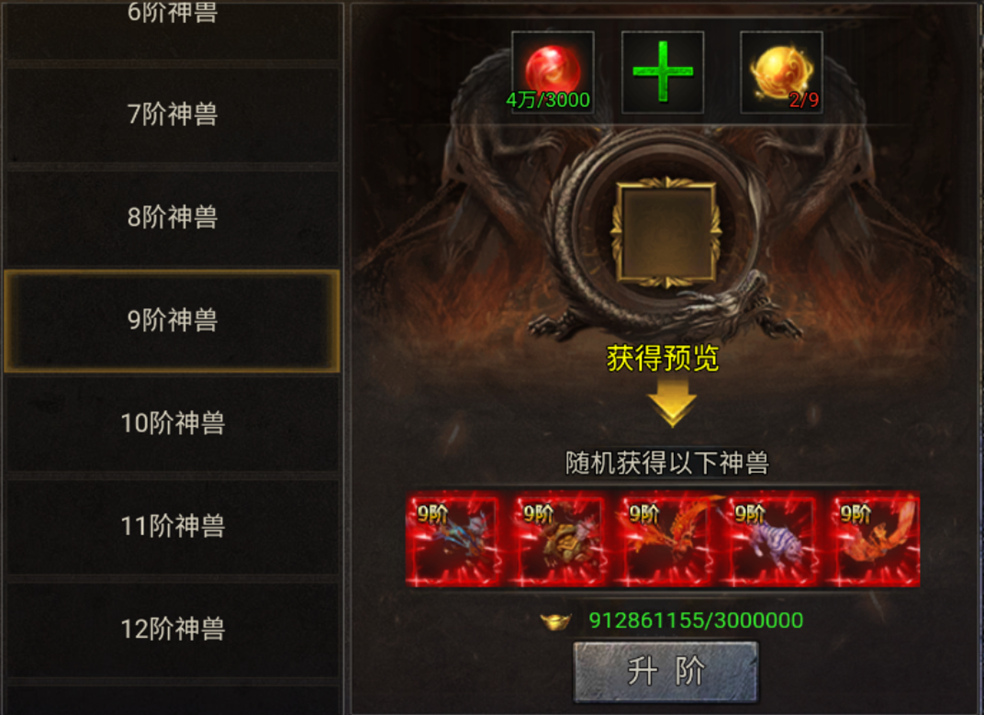The height and width of the screenshot is (715, 984).
Task: Click the green plus add slot
Action: point(663,72)
